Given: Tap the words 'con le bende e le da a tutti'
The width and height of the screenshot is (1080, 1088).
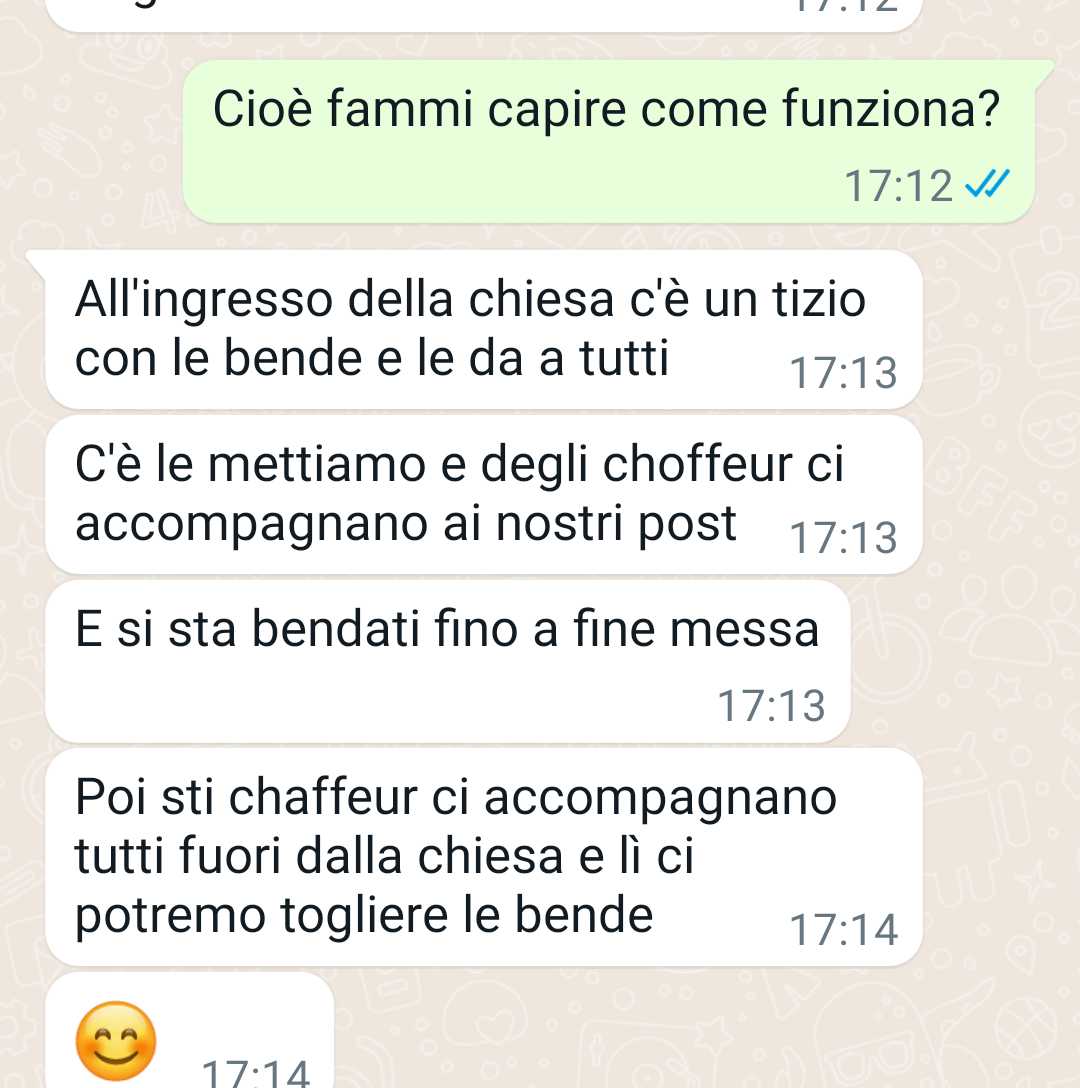Looking at the screenshot, I should [x=371, y=359].
